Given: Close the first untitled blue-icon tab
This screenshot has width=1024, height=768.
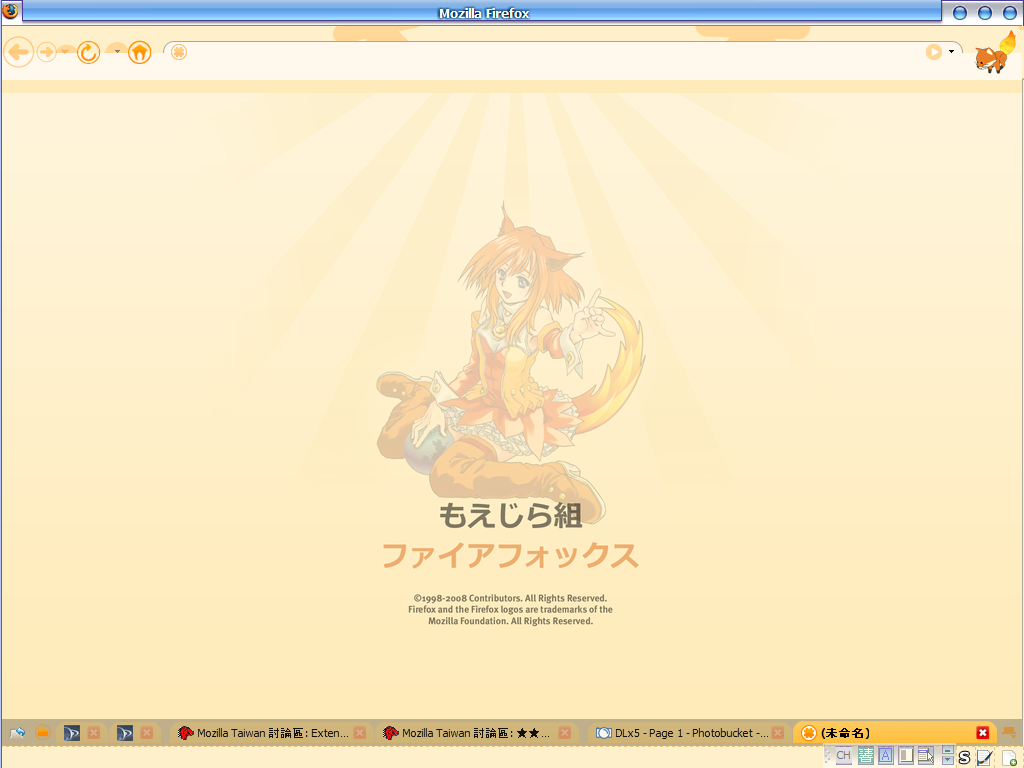Looking at the screenshot, I should coord(94,733).
